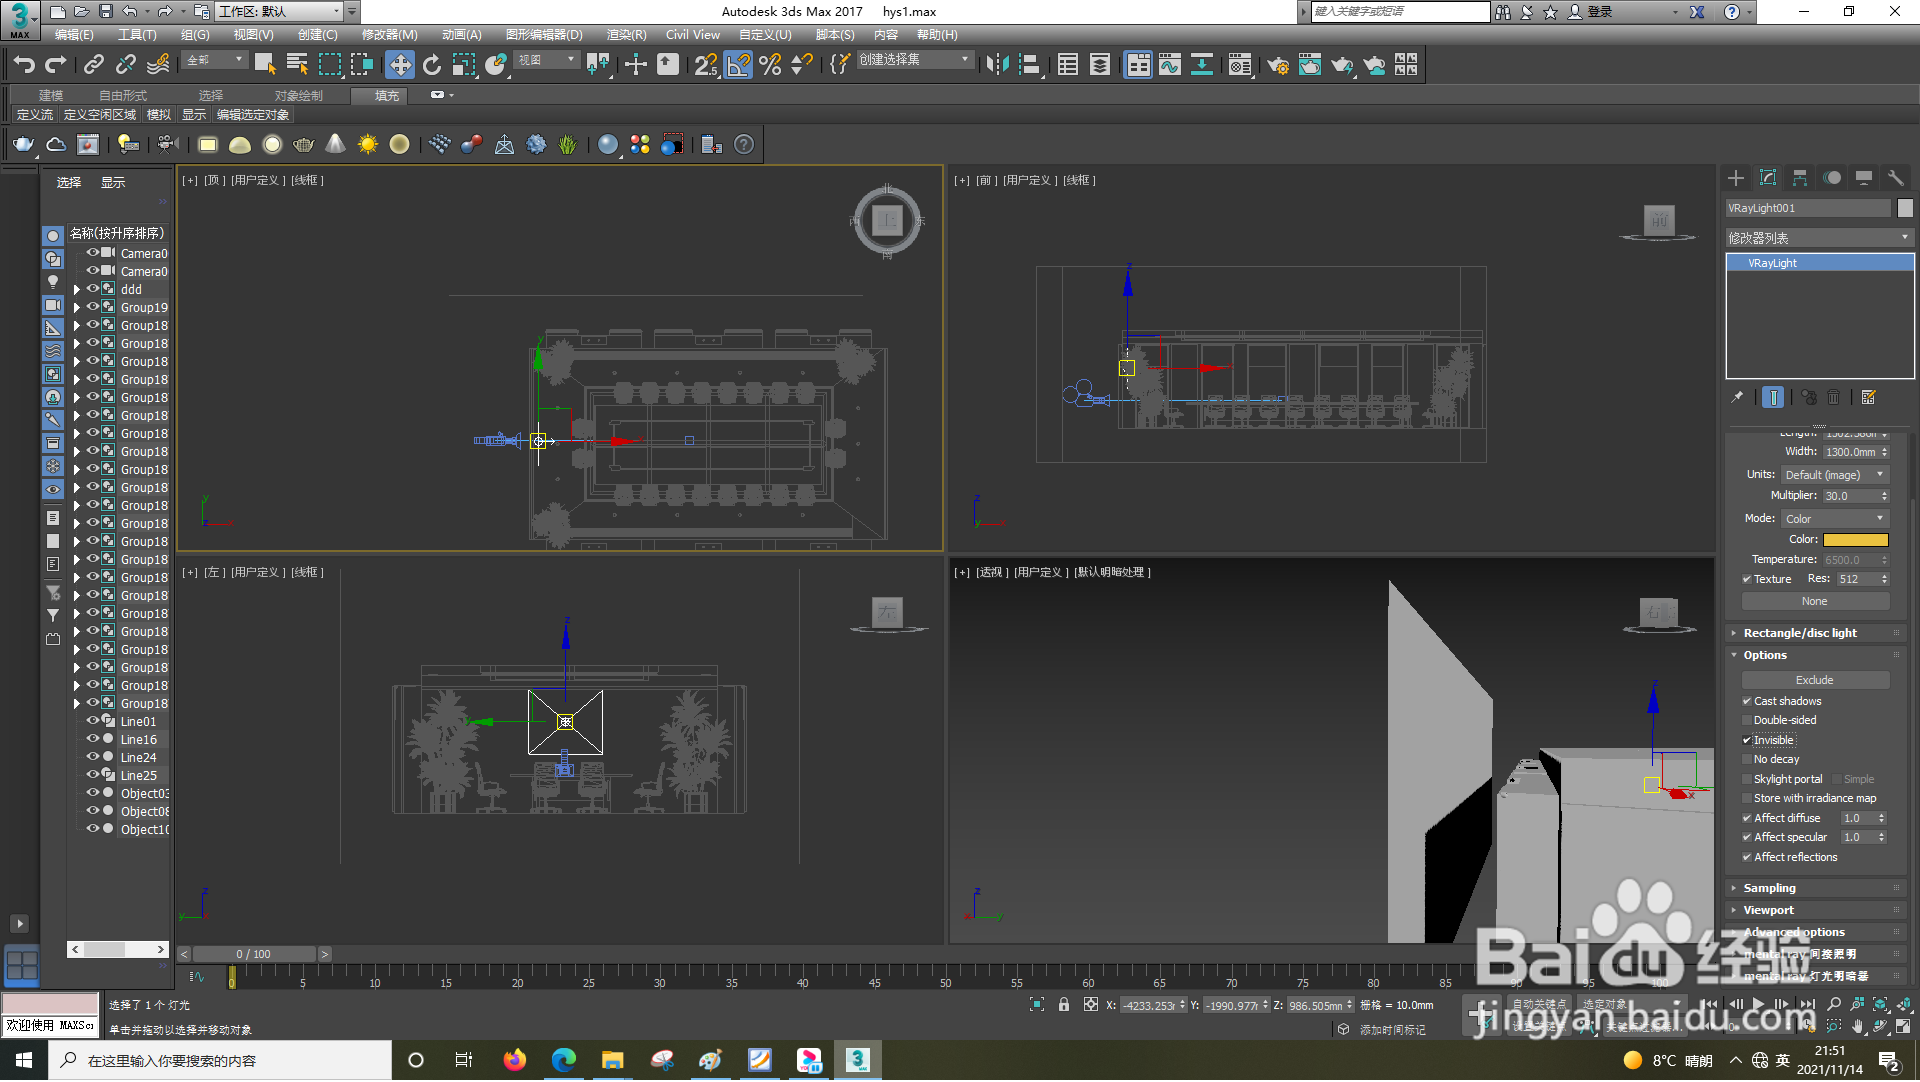Open the Create panel plus icon

pyautogui.click(x=1736, y=178)
